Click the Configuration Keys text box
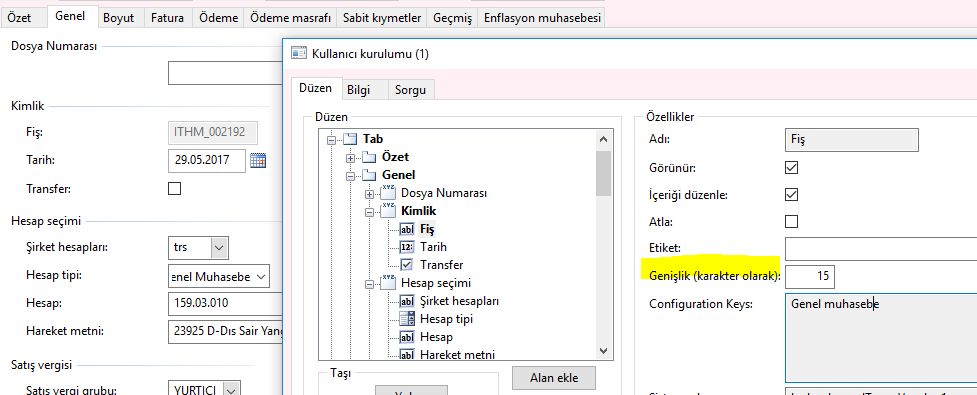The image size is (977, 395). point(880,337)
